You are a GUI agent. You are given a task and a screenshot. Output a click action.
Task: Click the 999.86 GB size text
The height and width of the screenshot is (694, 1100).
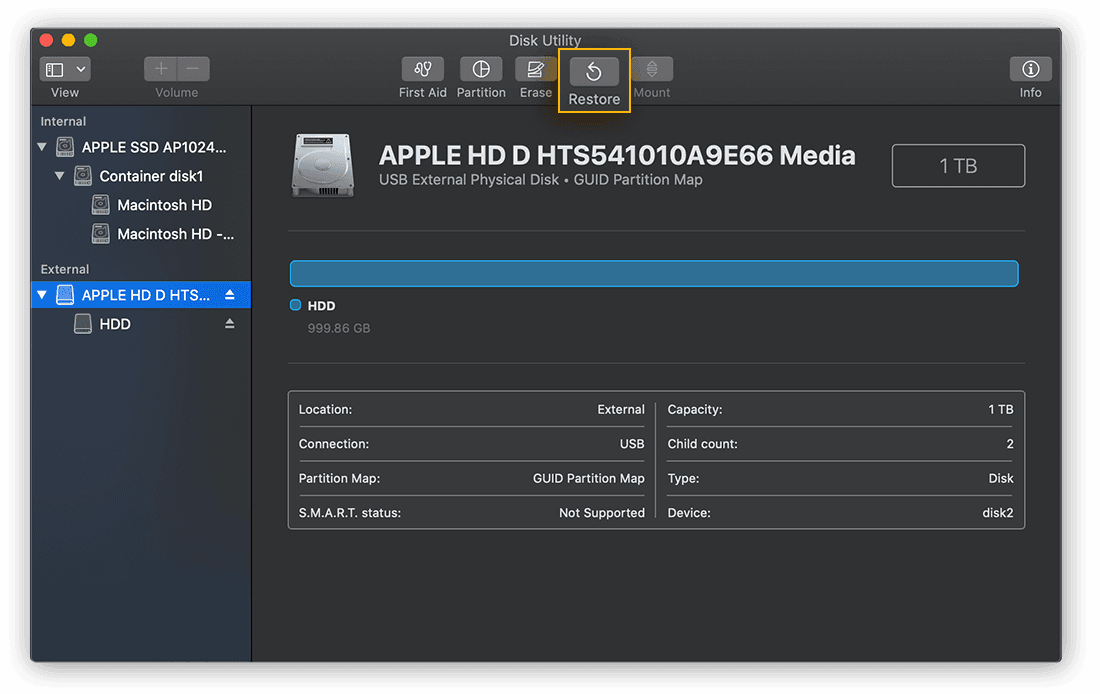tap(339, 328)
